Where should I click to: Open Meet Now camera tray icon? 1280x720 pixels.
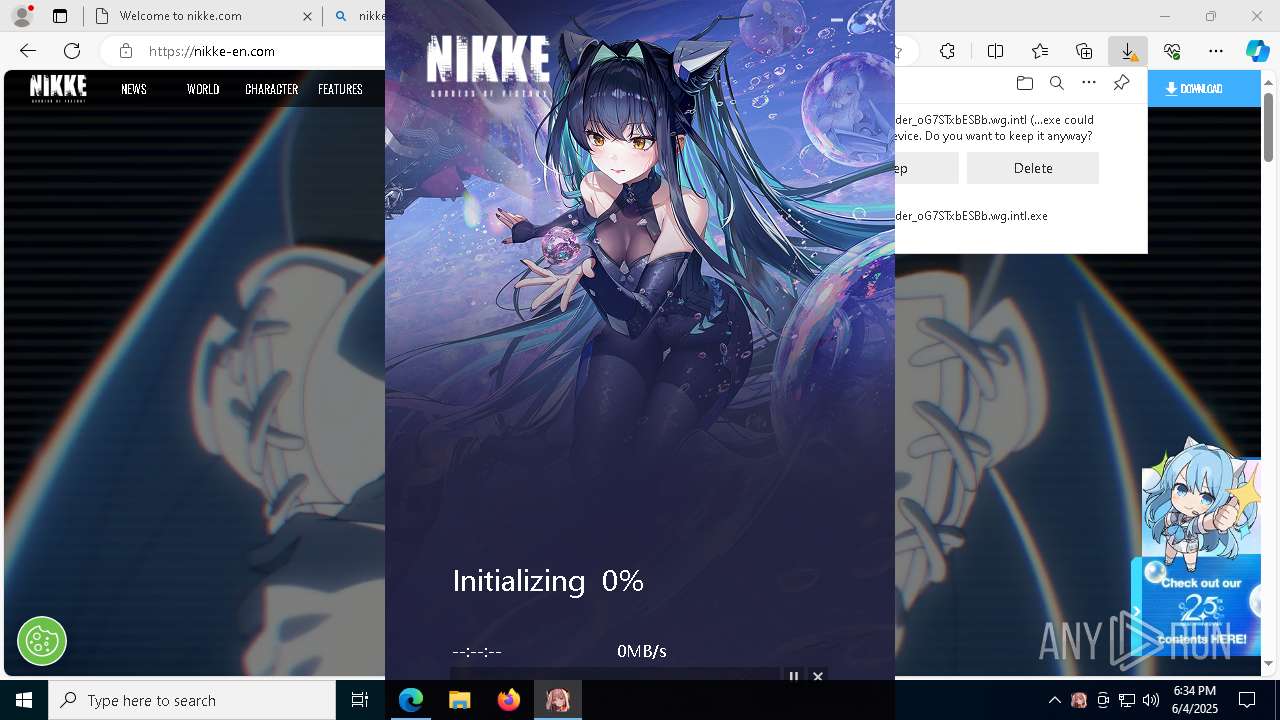pyautogui.click(x=1103, y=700)
